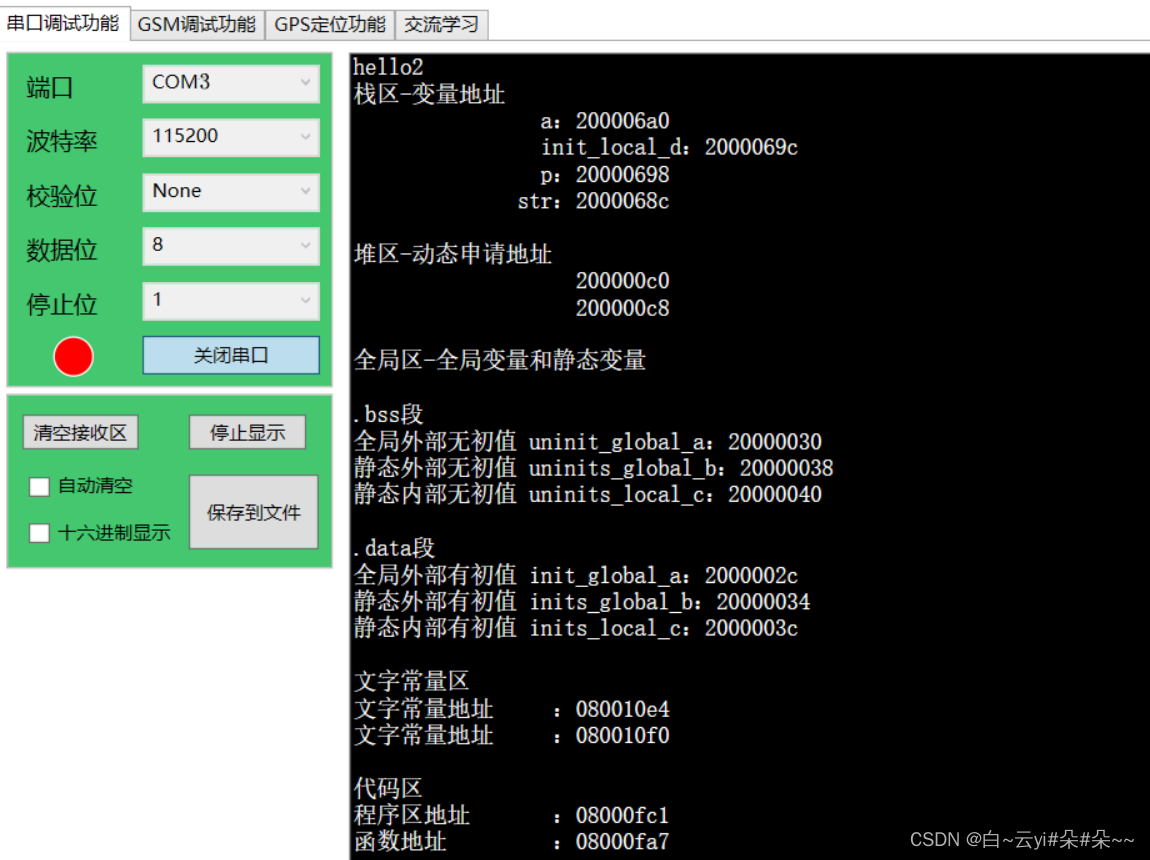This screenshot has width=1150, height=860.
Task: Click the red port status indicator
Action: 73,356
